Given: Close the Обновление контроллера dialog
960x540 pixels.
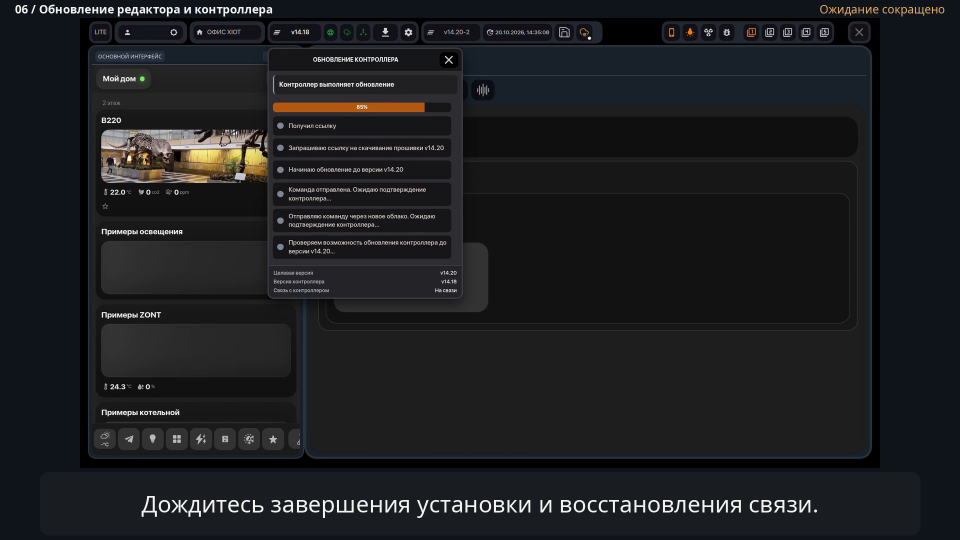Looking at the screenshot, I should (x=449, y=60).
